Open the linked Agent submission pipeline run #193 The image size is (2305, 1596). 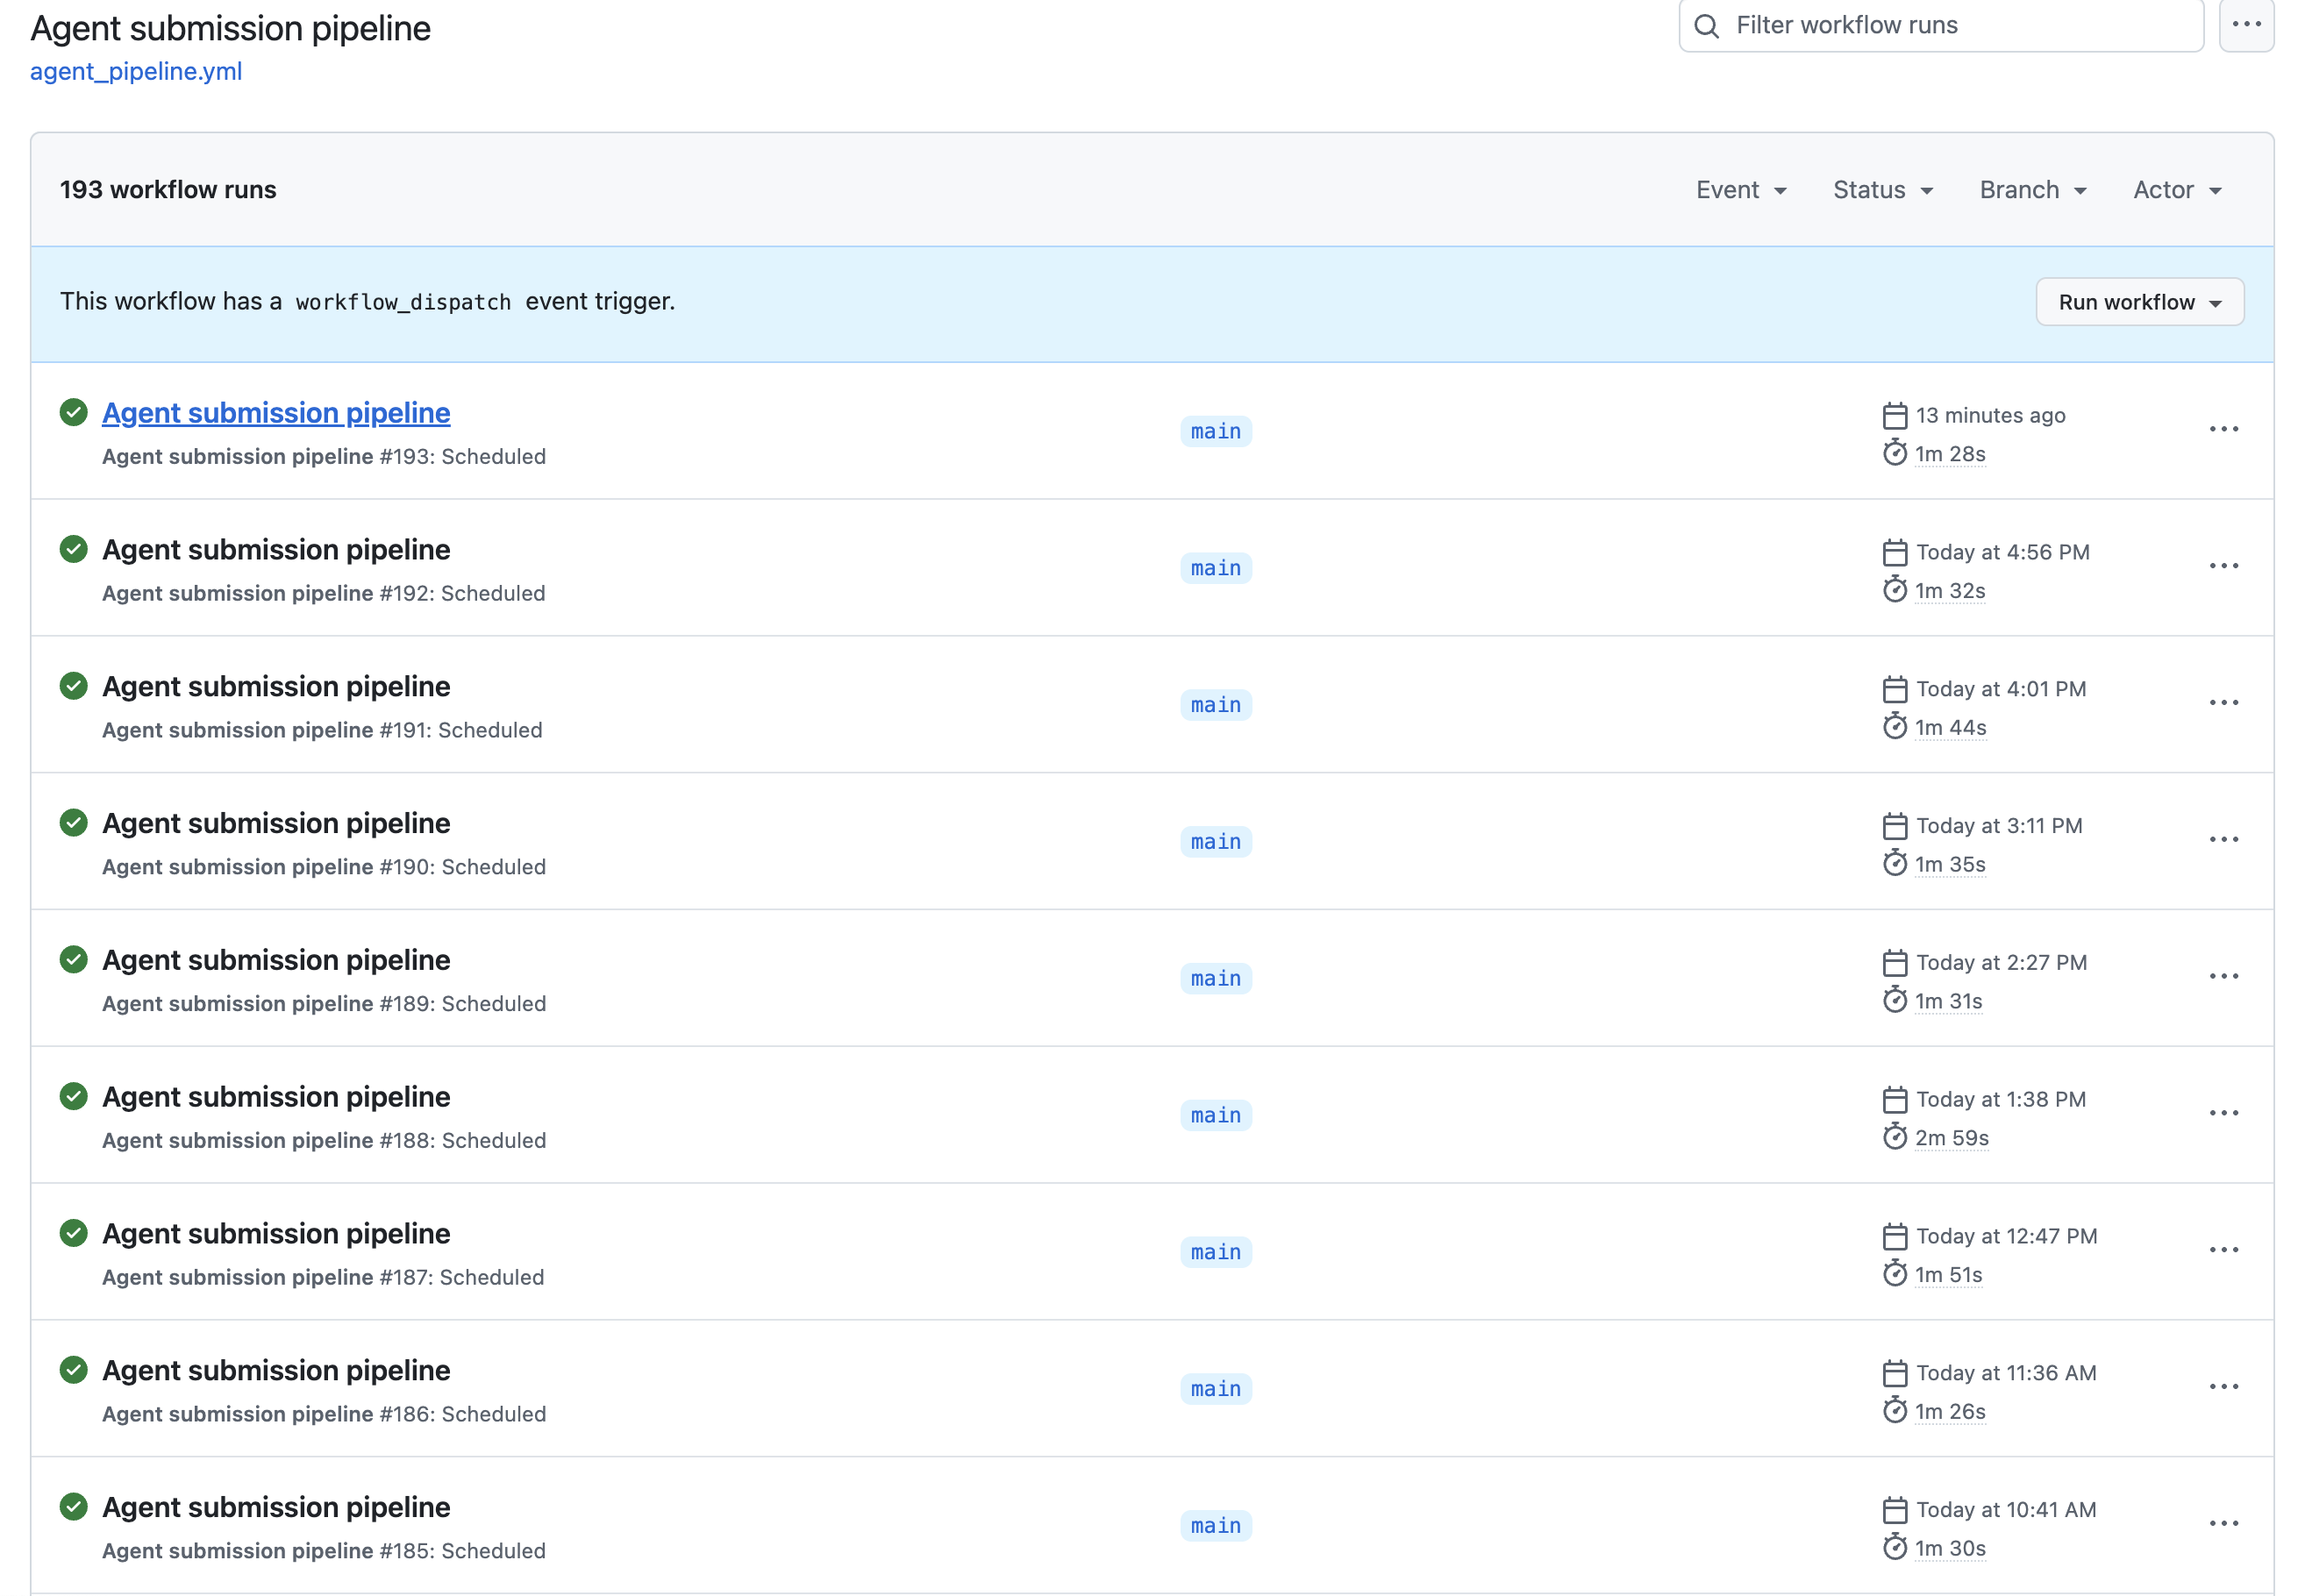pos(276,413)
